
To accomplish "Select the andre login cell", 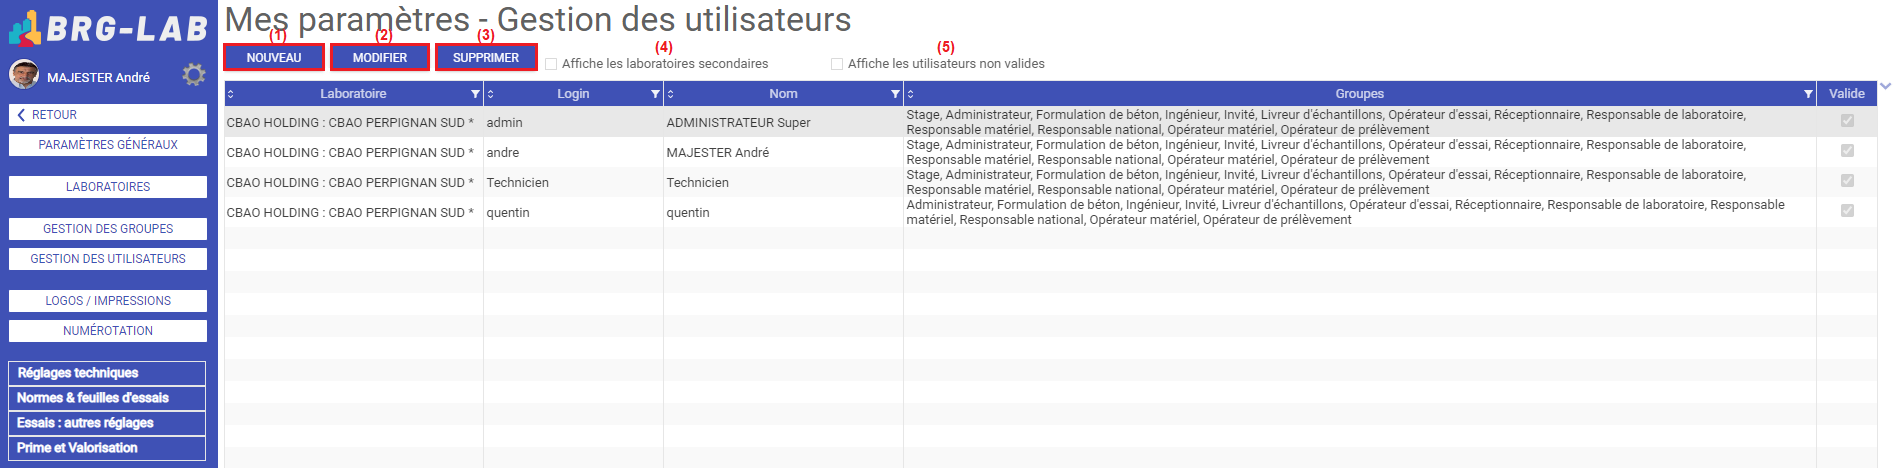I will click(x=573, y=152).
